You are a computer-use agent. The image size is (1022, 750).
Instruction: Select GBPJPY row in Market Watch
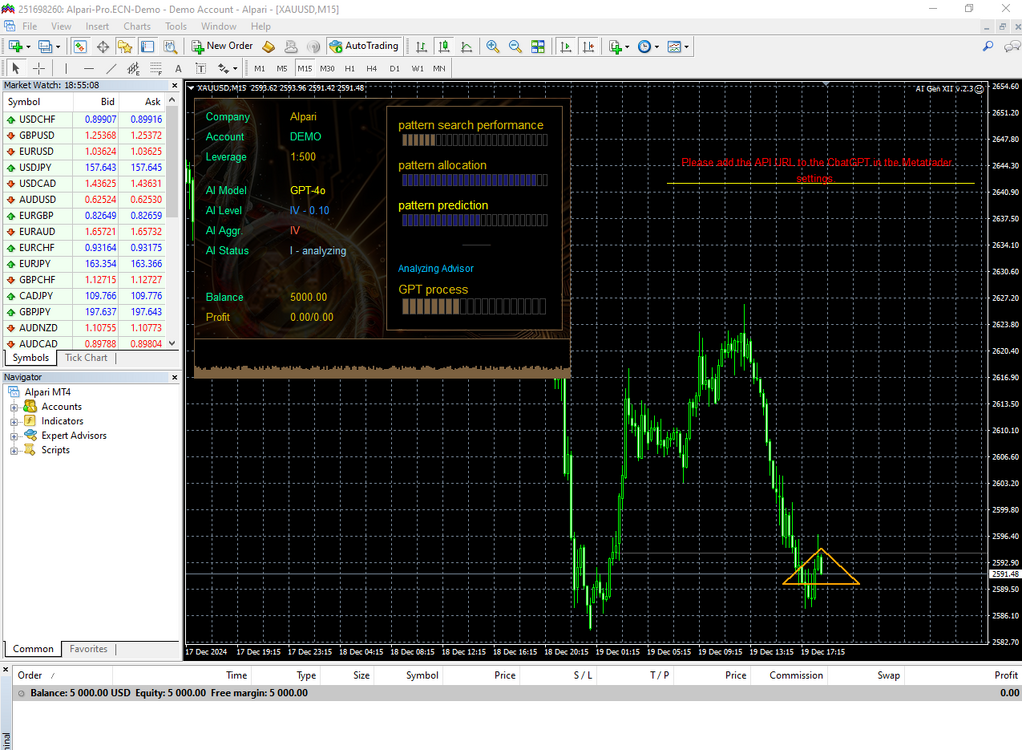point(85,311)
